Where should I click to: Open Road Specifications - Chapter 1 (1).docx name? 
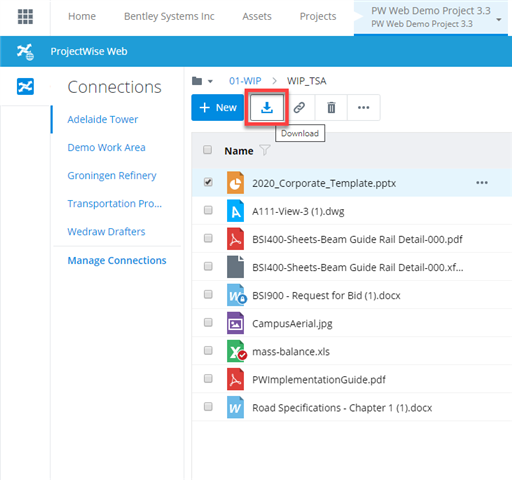pyautogui.click(x=342, y=408)
